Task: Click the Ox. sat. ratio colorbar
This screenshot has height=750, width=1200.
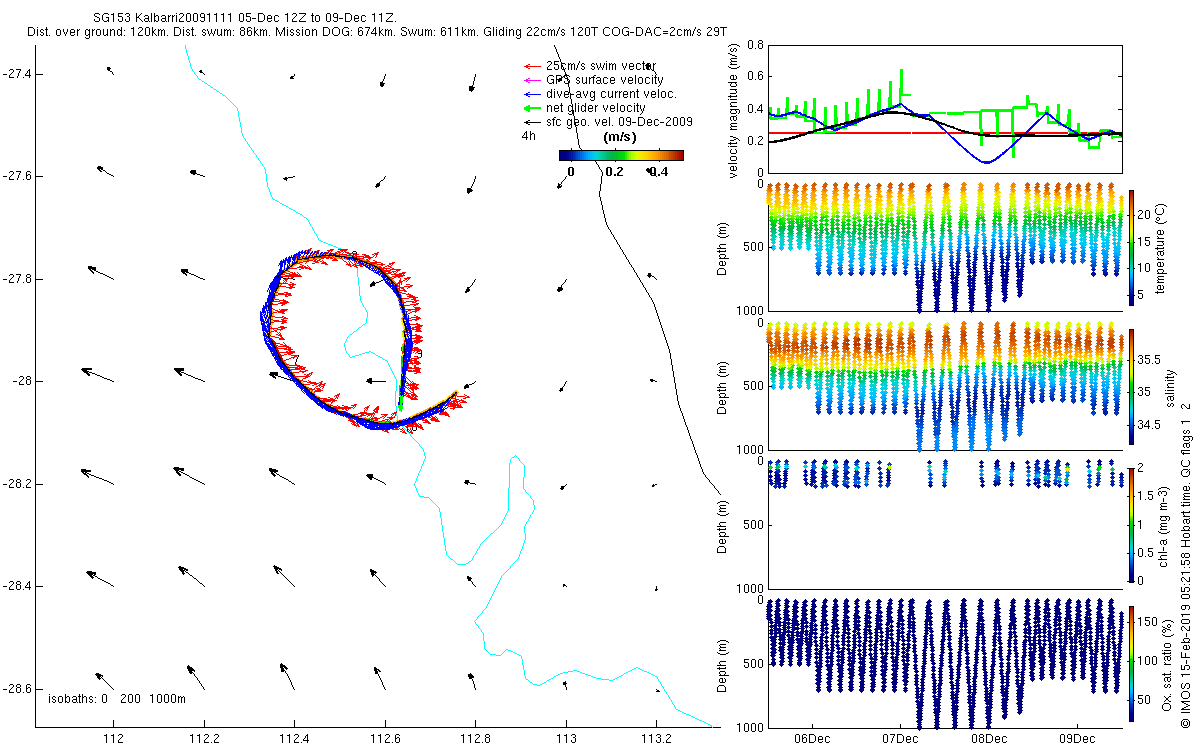Action: (x=1131, y=663)
